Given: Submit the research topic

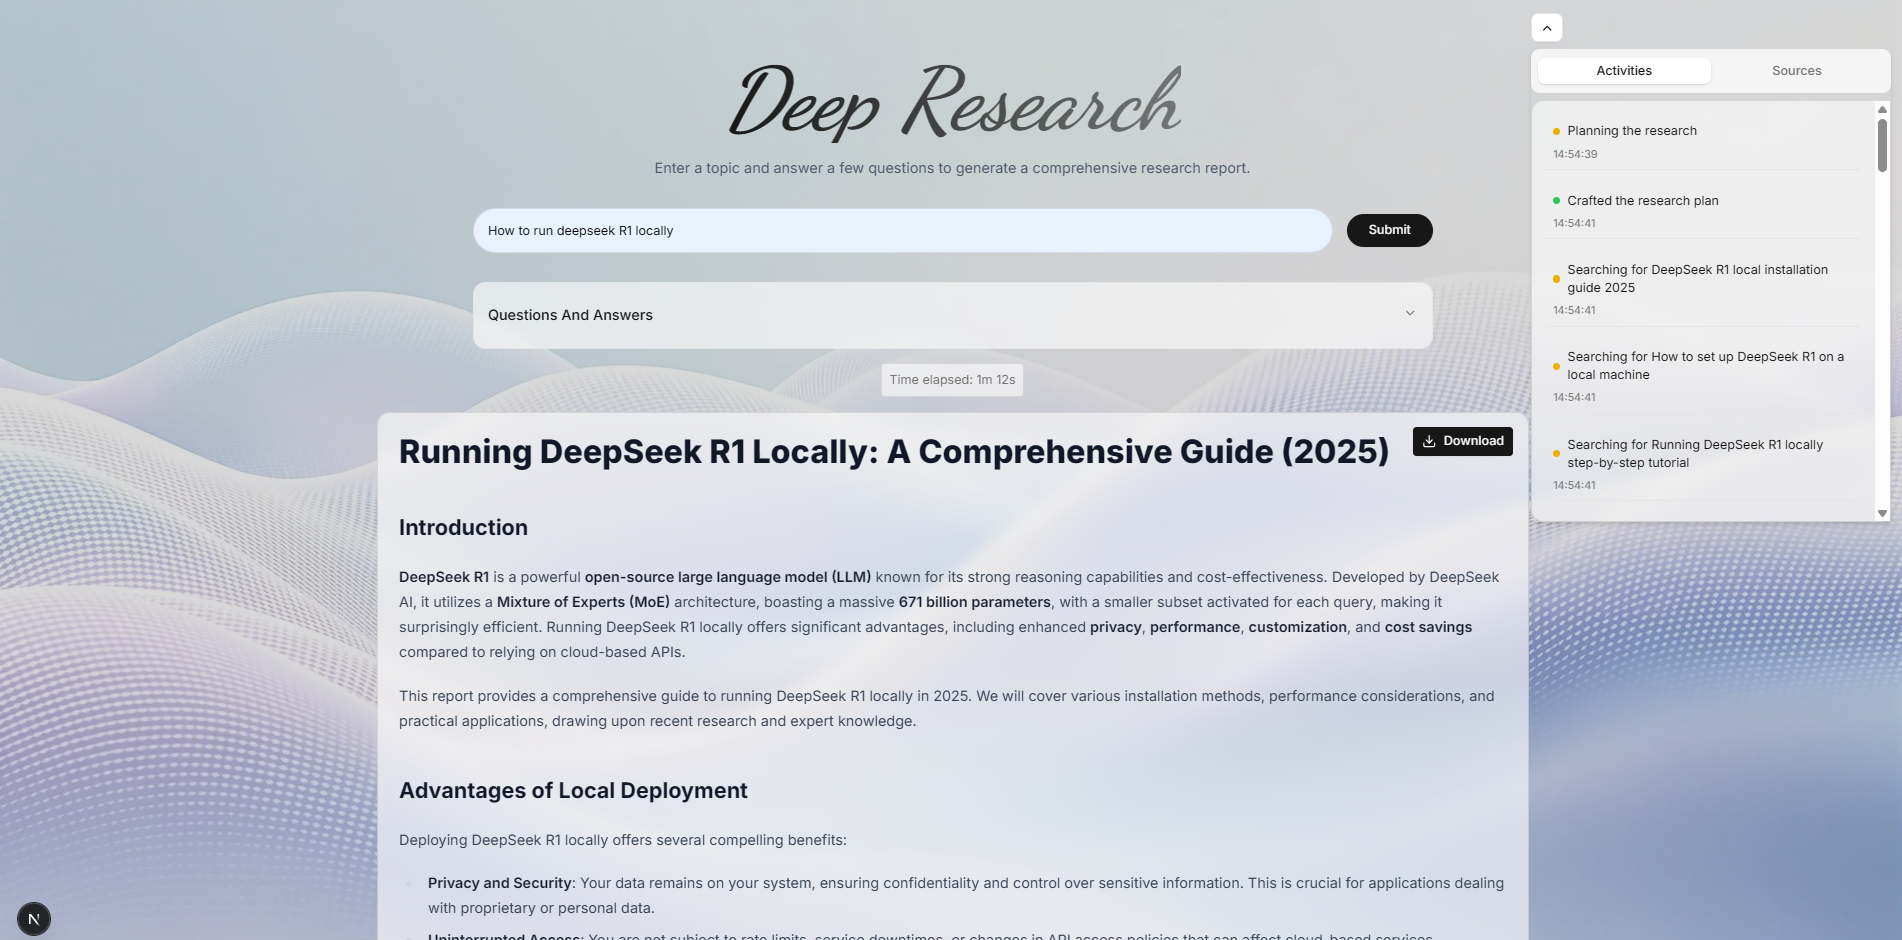Looking at the screenshot, I should [x=1389, y=230].
